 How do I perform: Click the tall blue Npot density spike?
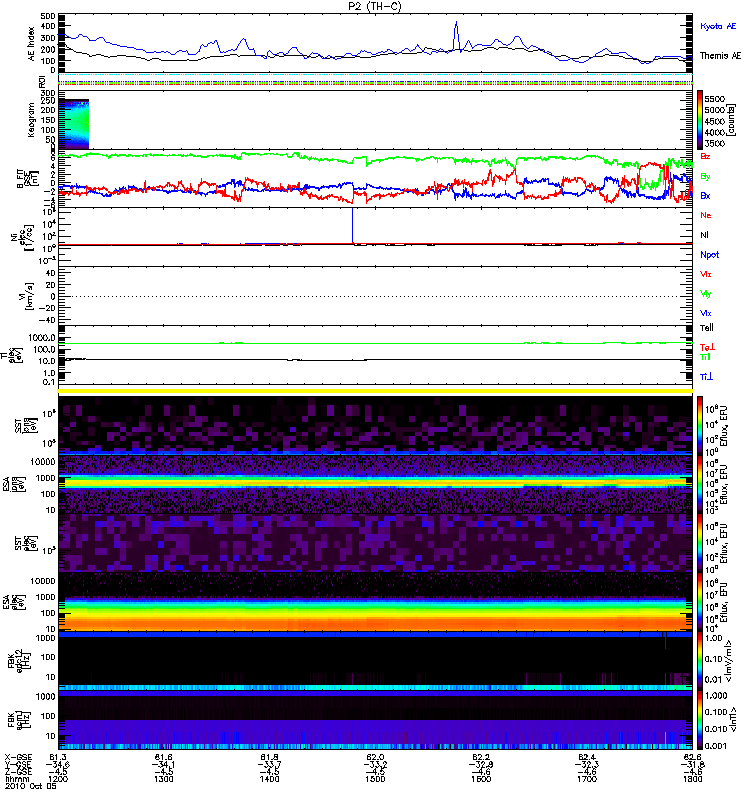[x=352, y=225]
